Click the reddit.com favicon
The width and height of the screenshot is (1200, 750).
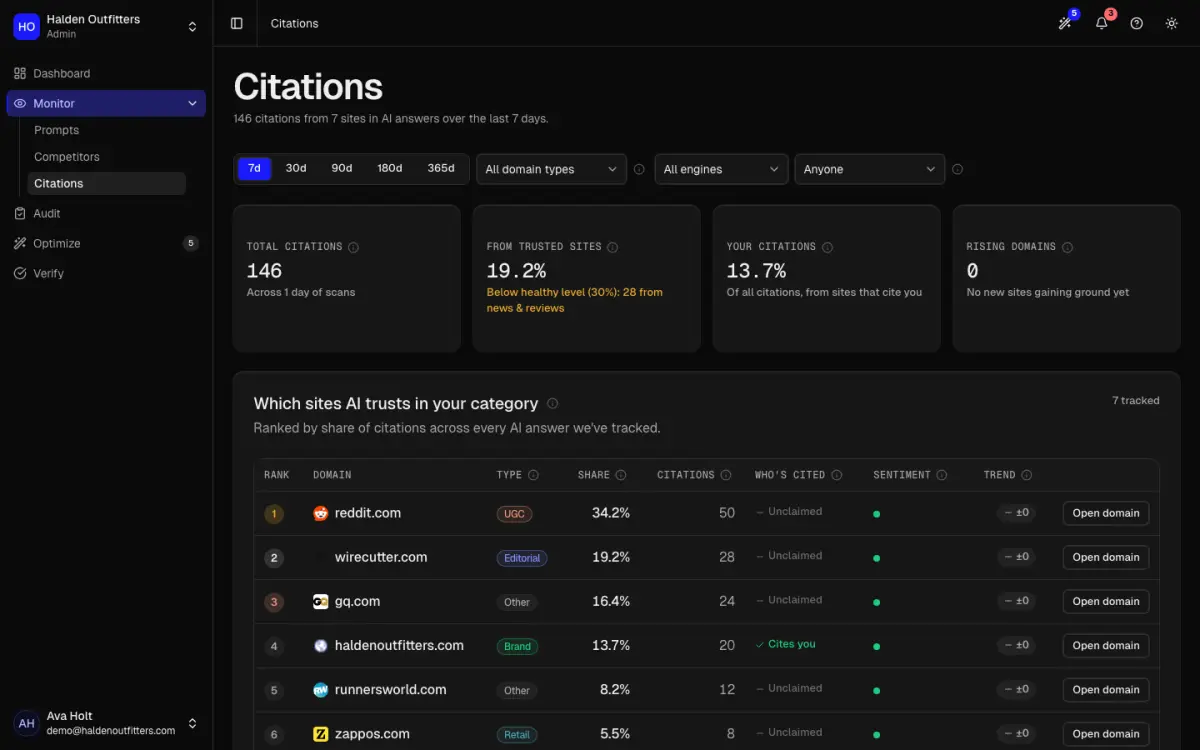pos(320,513)
